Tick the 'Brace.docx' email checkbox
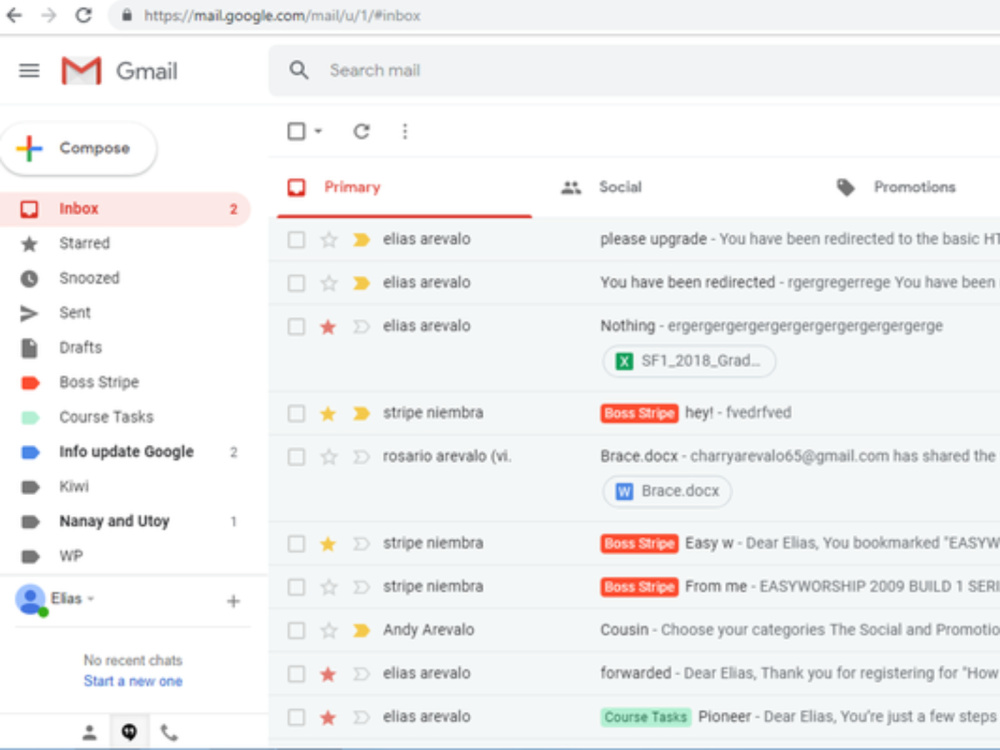The image size is (1000, 750). point(296,457)
